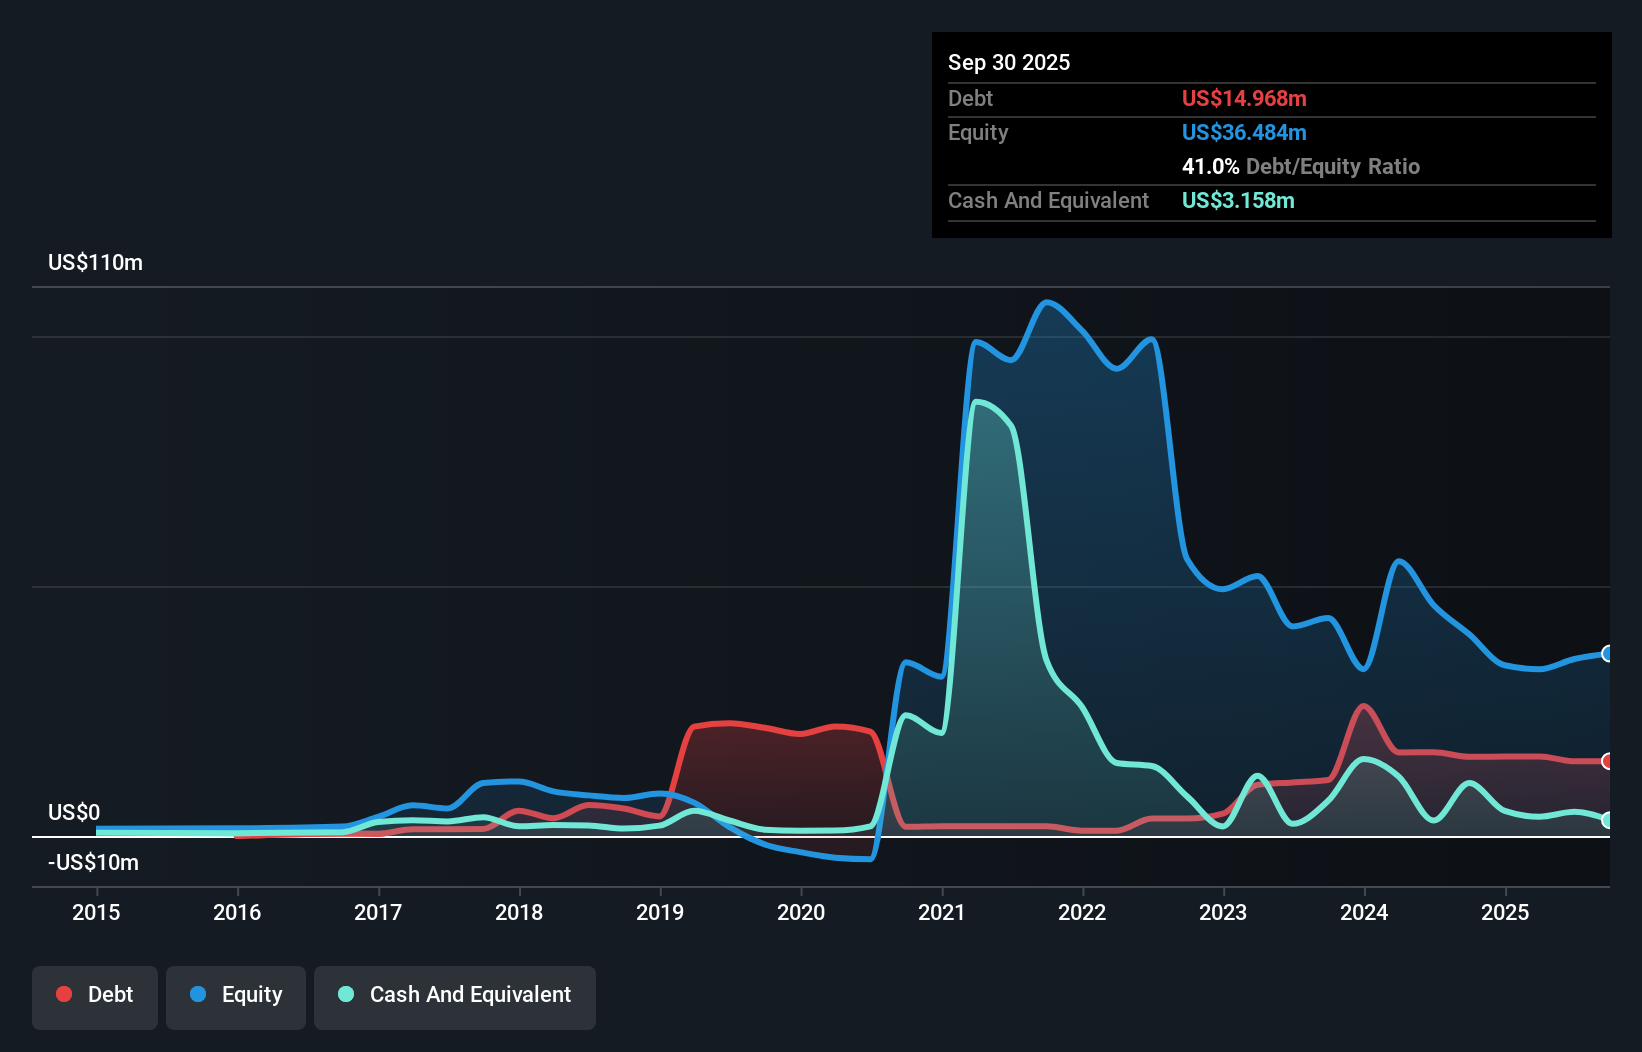Click the red Debt legend dot icon

coord(62,993)
